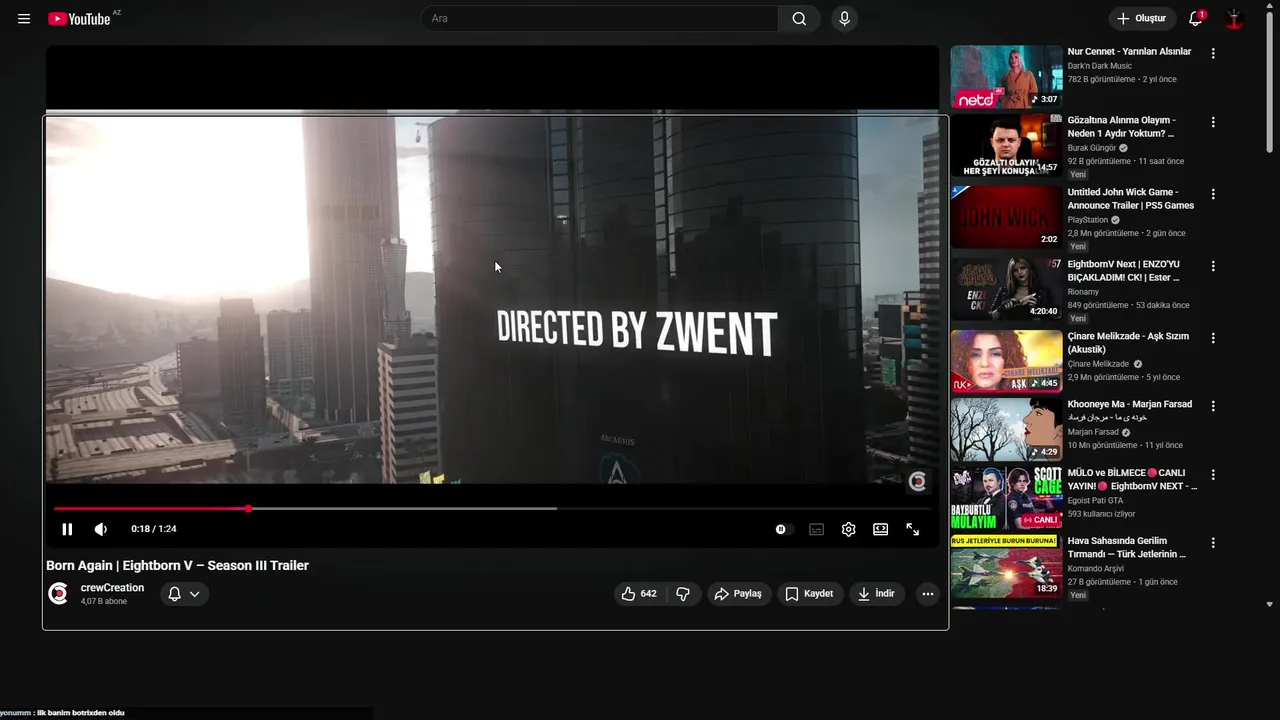Click the search magnifier button
Screen dimensions: 1280x720
point(799,19)
